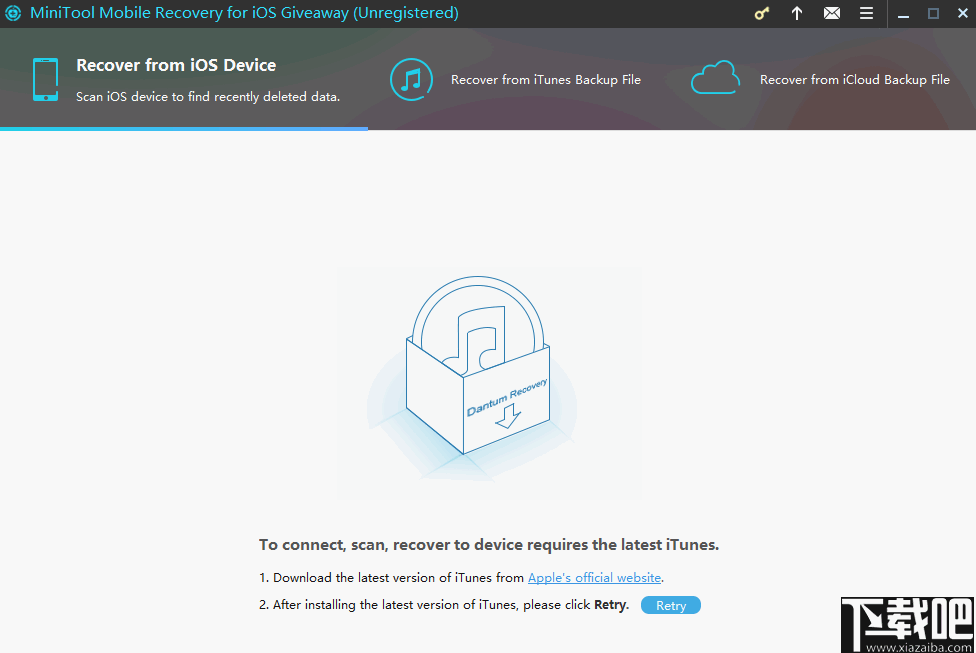Click step 1 download instruction line
Image resolution: width=976 pixels, height=653 pixels.
tap(460, 577)
